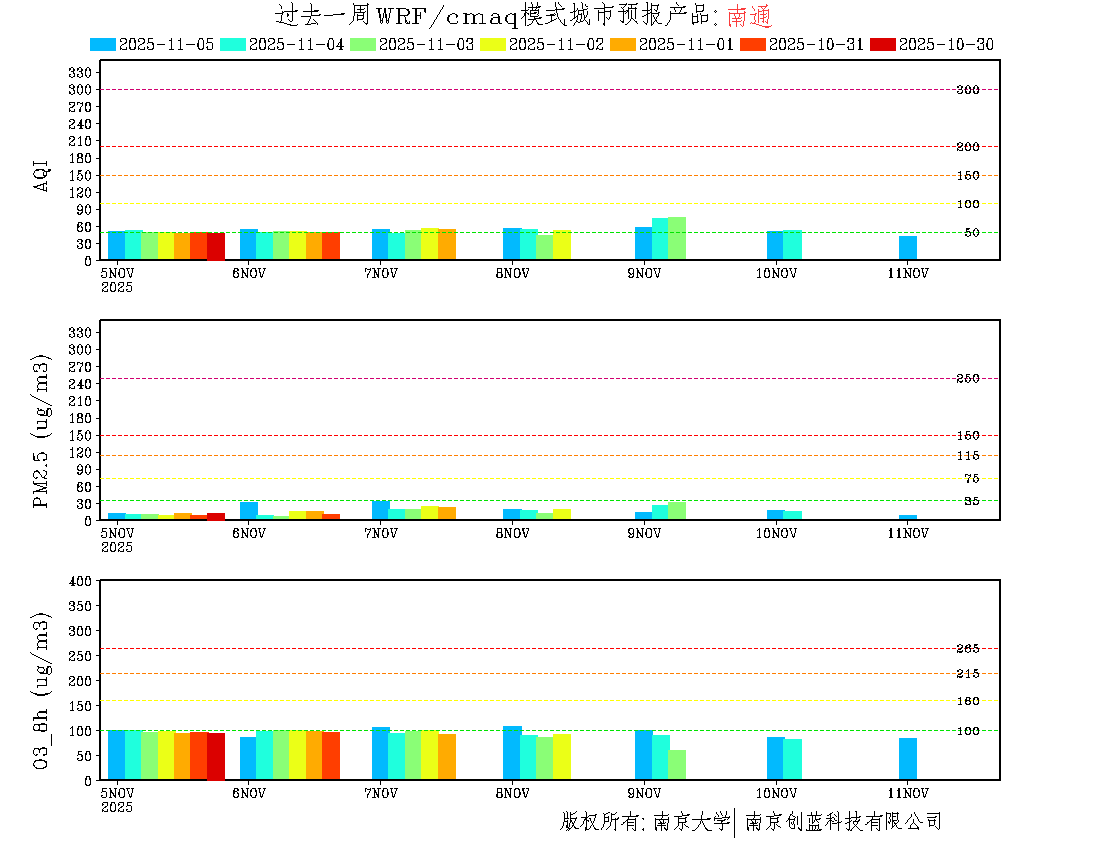Click the red city name 南通 in title
This screenshot has width=1100, height=850.
click(x=749, y=16)
